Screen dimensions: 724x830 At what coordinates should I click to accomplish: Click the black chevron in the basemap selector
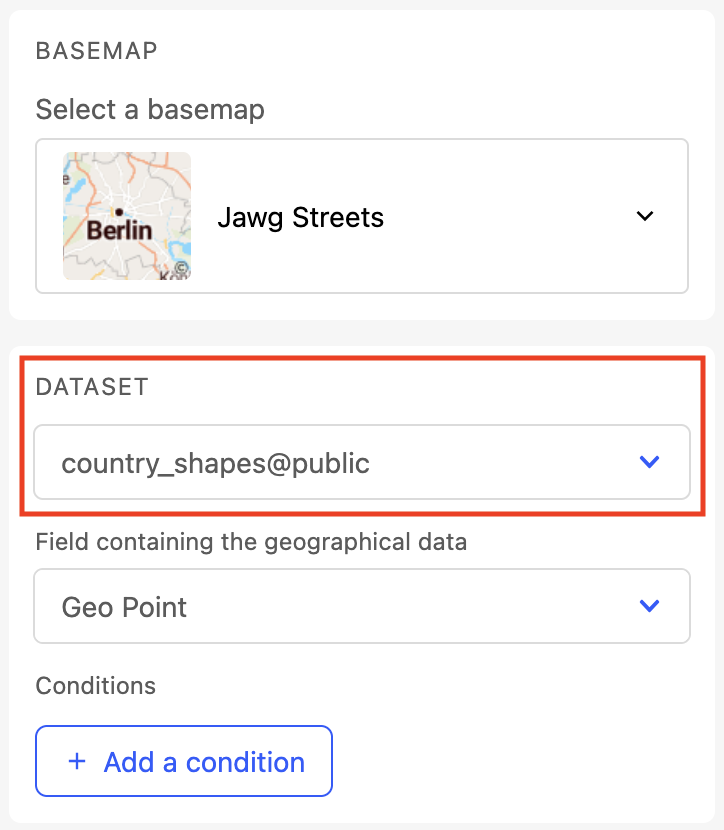click(645, 216)
